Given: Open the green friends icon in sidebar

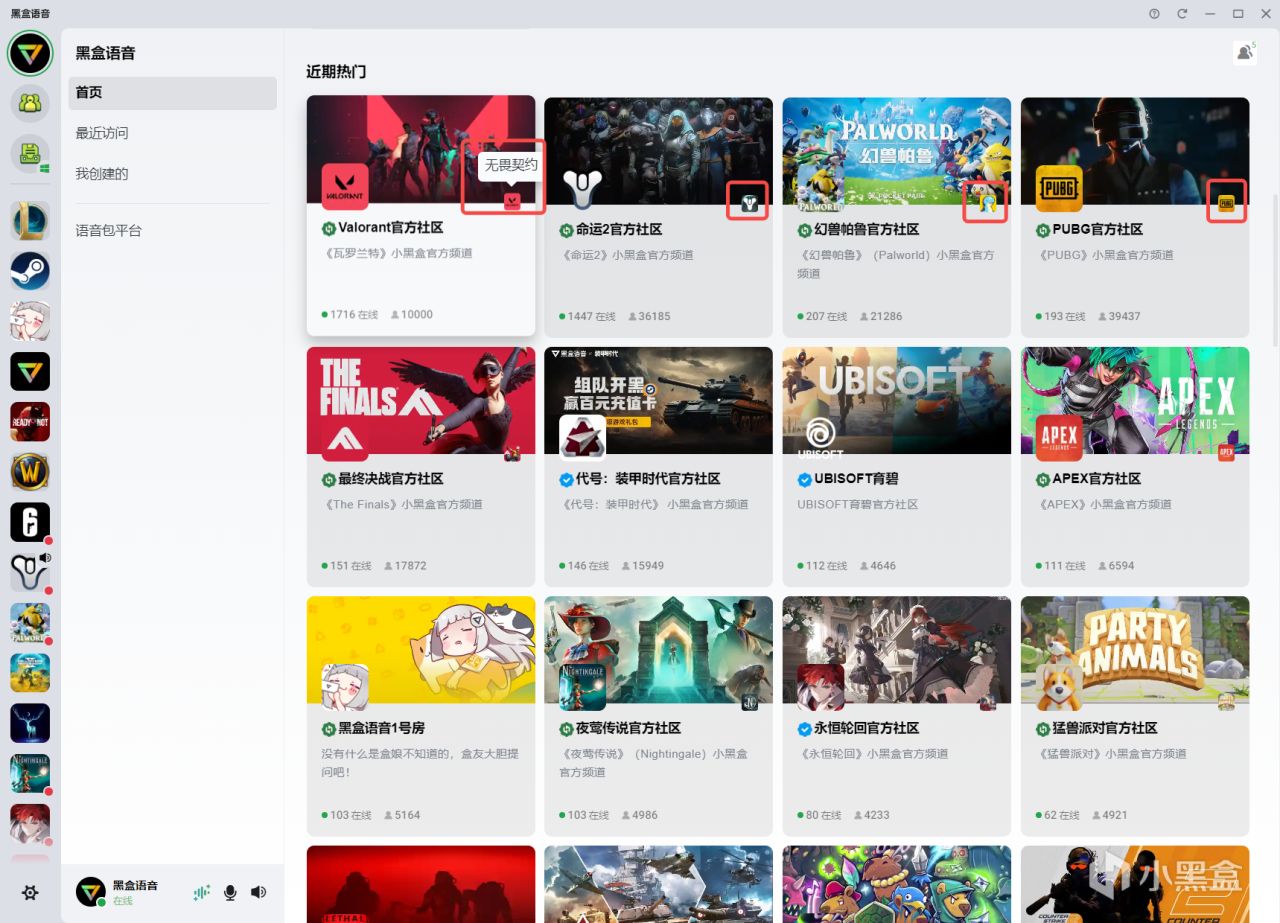Looking at the screenshot, I should (30, 103).
